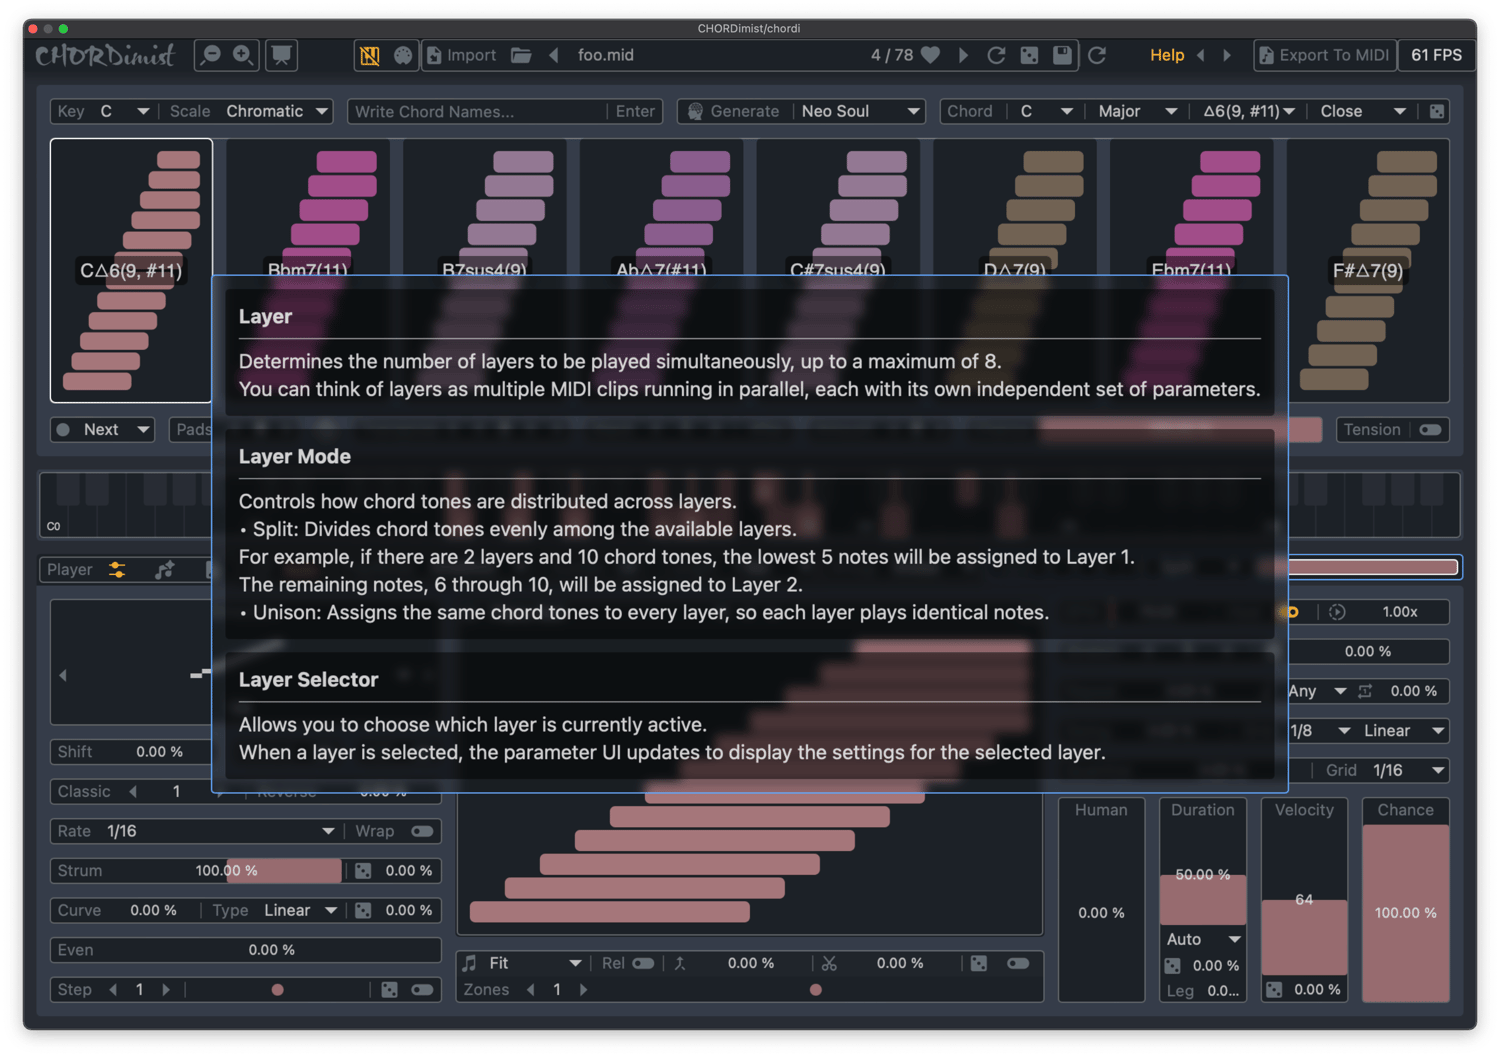1500x1057 pixels.
Task: Click the Enter button for chord names
Action: 635,111
